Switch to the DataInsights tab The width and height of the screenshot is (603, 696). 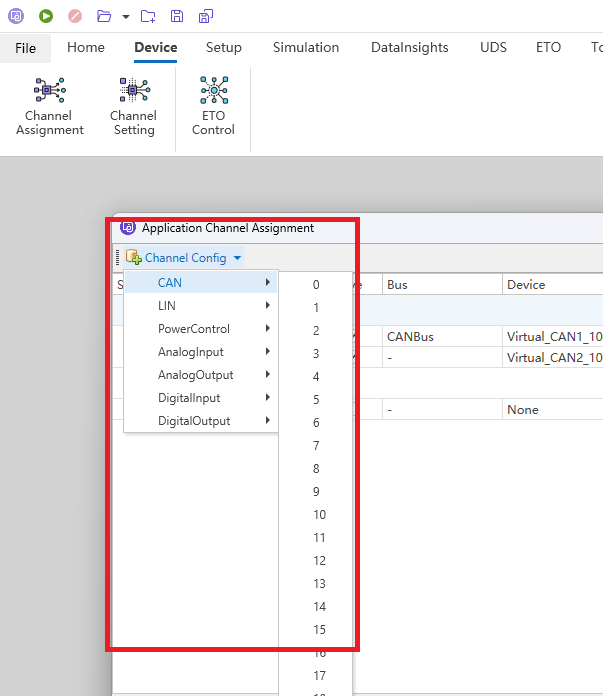(409, 48)
